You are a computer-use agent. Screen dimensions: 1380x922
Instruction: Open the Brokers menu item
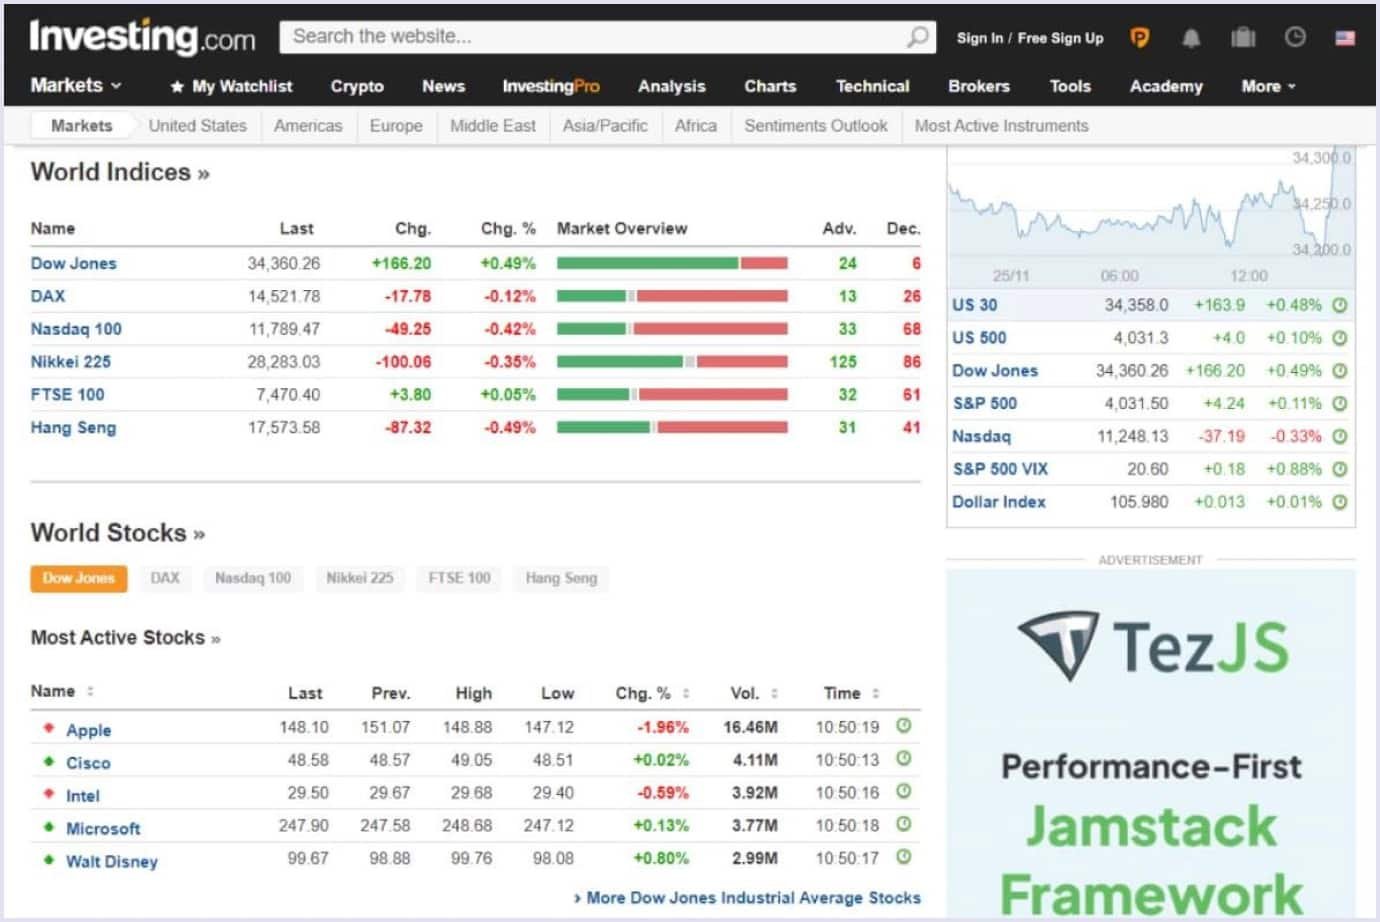click(979, 87)
